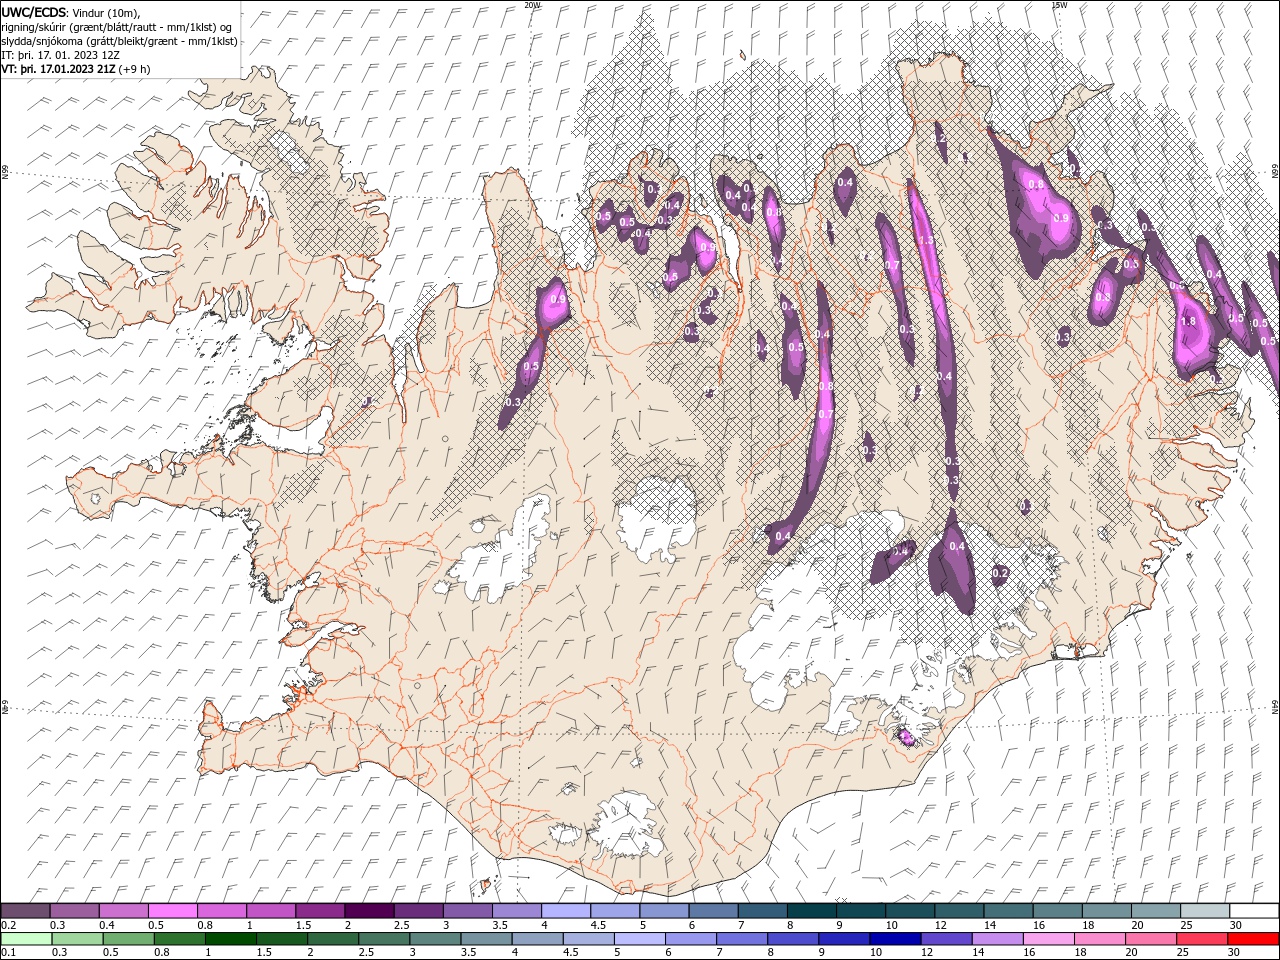The height and width of the screenshot is (960, 1280).
Task: Click the 6 slate blue swatch in snow legend
Action: (x=714, y=911)
